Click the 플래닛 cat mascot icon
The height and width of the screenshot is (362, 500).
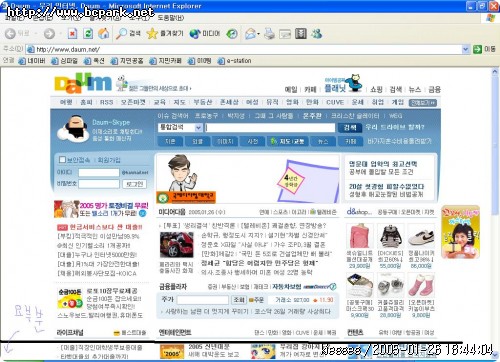pos(353,82)
